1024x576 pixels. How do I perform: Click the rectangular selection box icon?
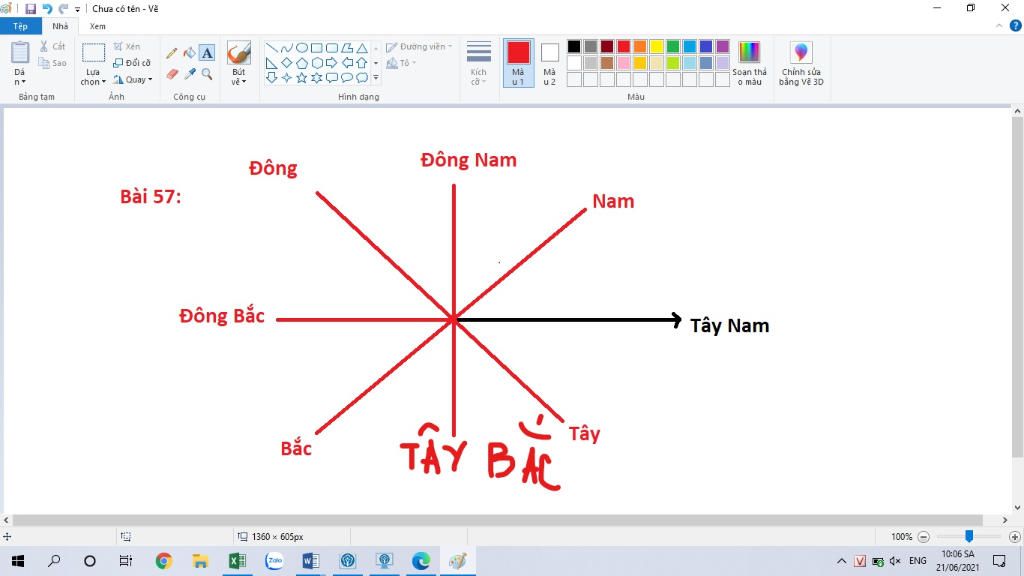[93, 53]
